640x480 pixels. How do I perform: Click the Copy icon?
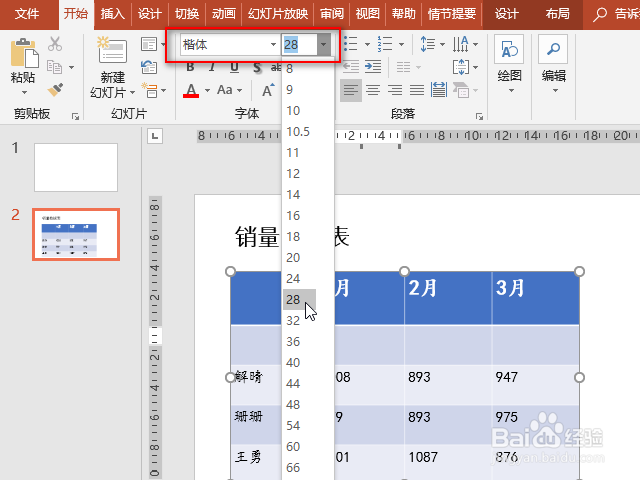tap(55, 67)
